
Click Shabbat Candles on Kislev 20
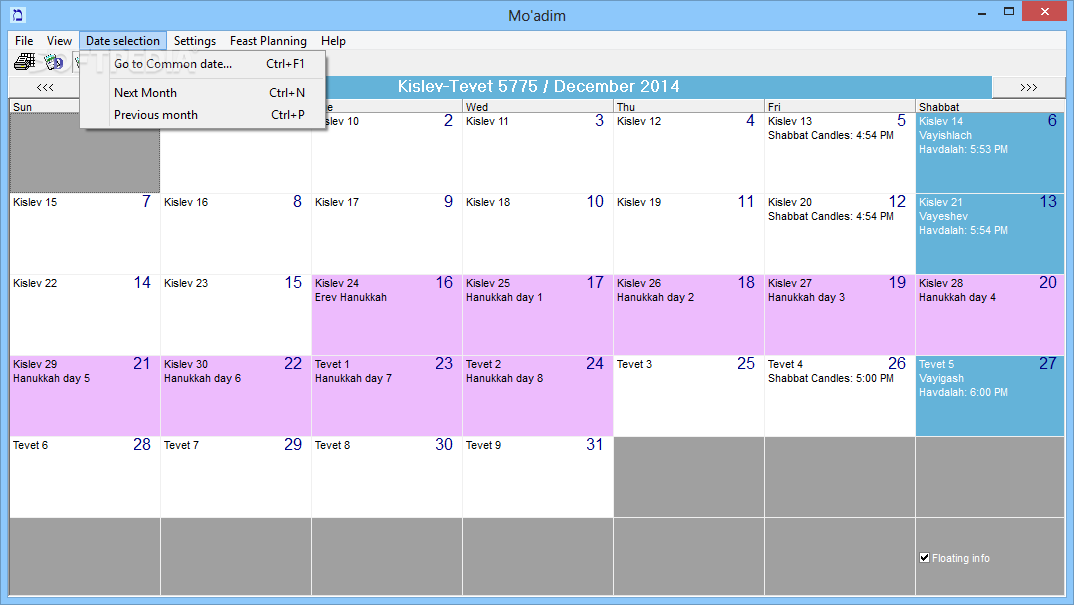pos(831,217)
